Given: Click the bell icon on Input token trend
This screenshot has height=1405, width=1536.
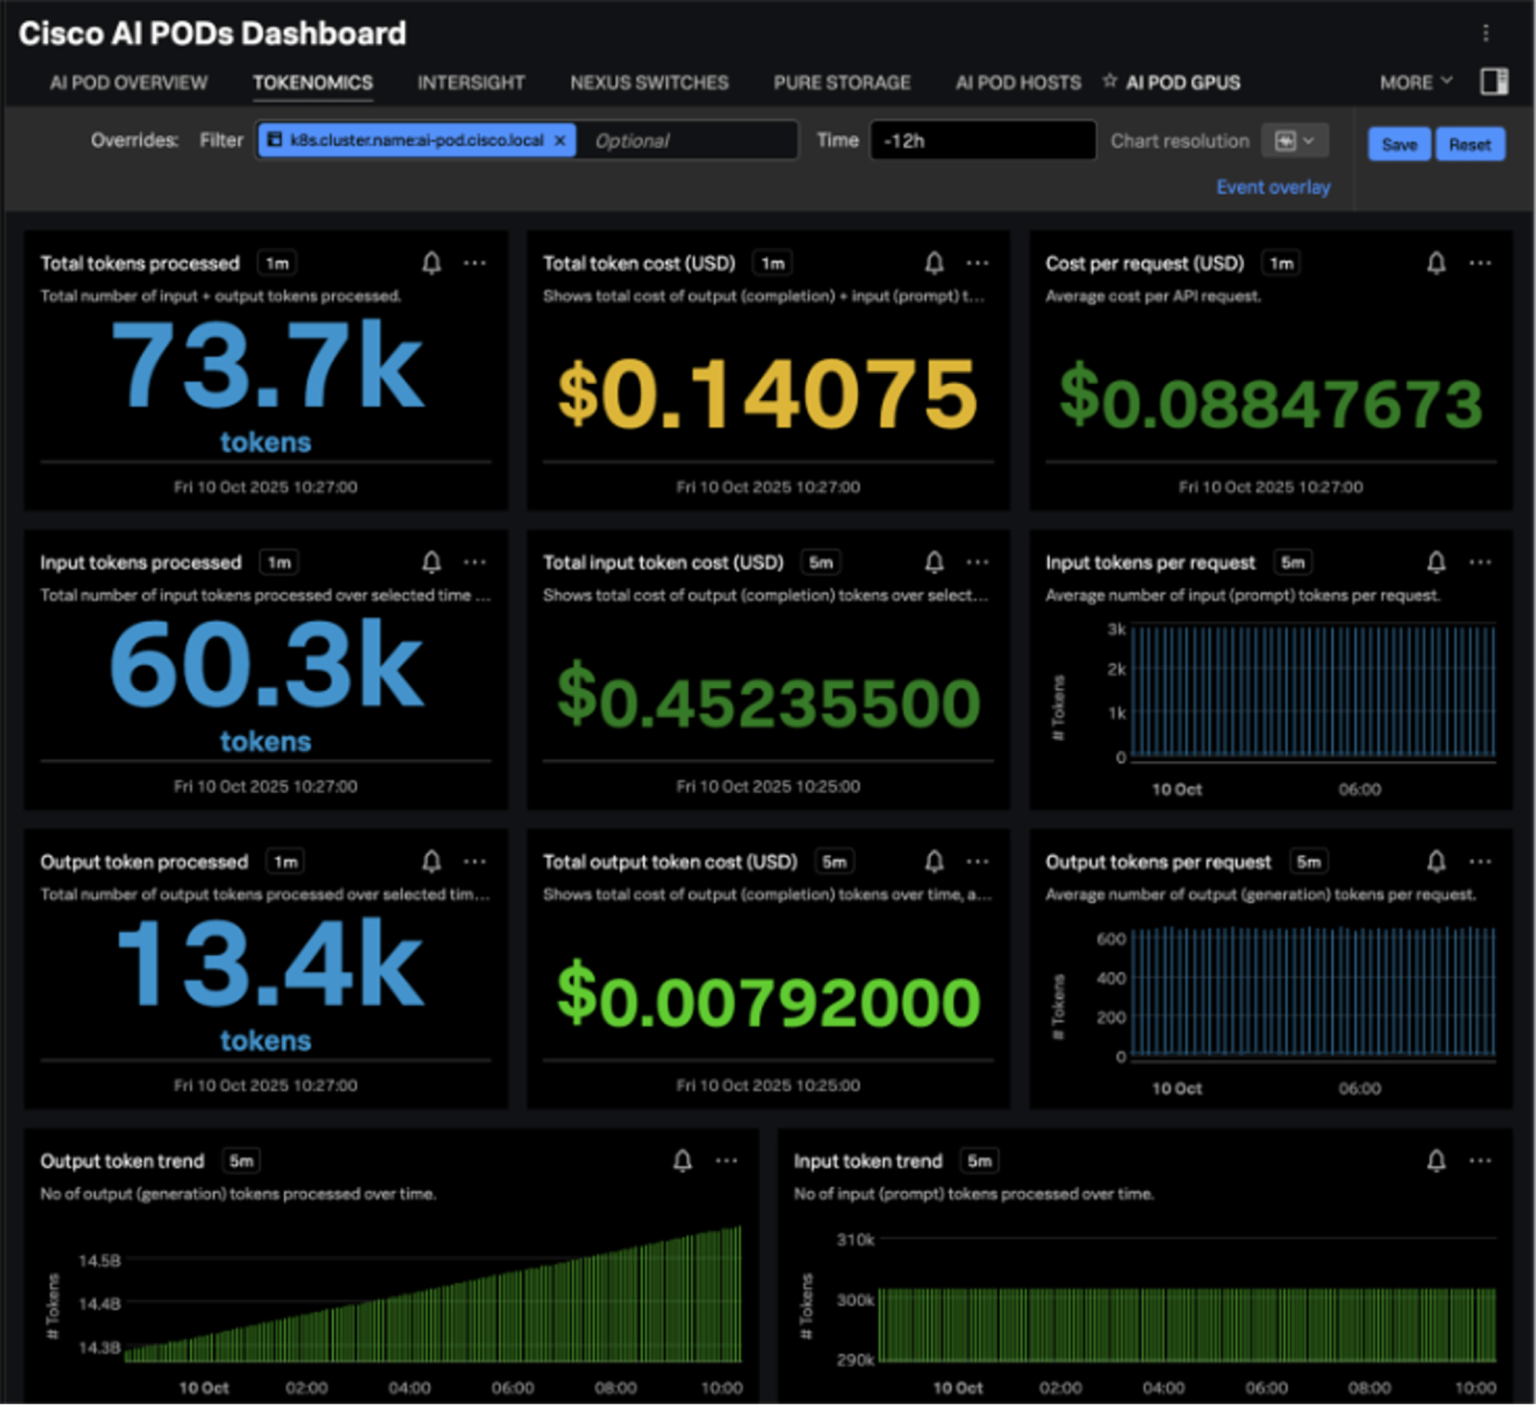Looking at the screenshot, I should 1436,1160.
